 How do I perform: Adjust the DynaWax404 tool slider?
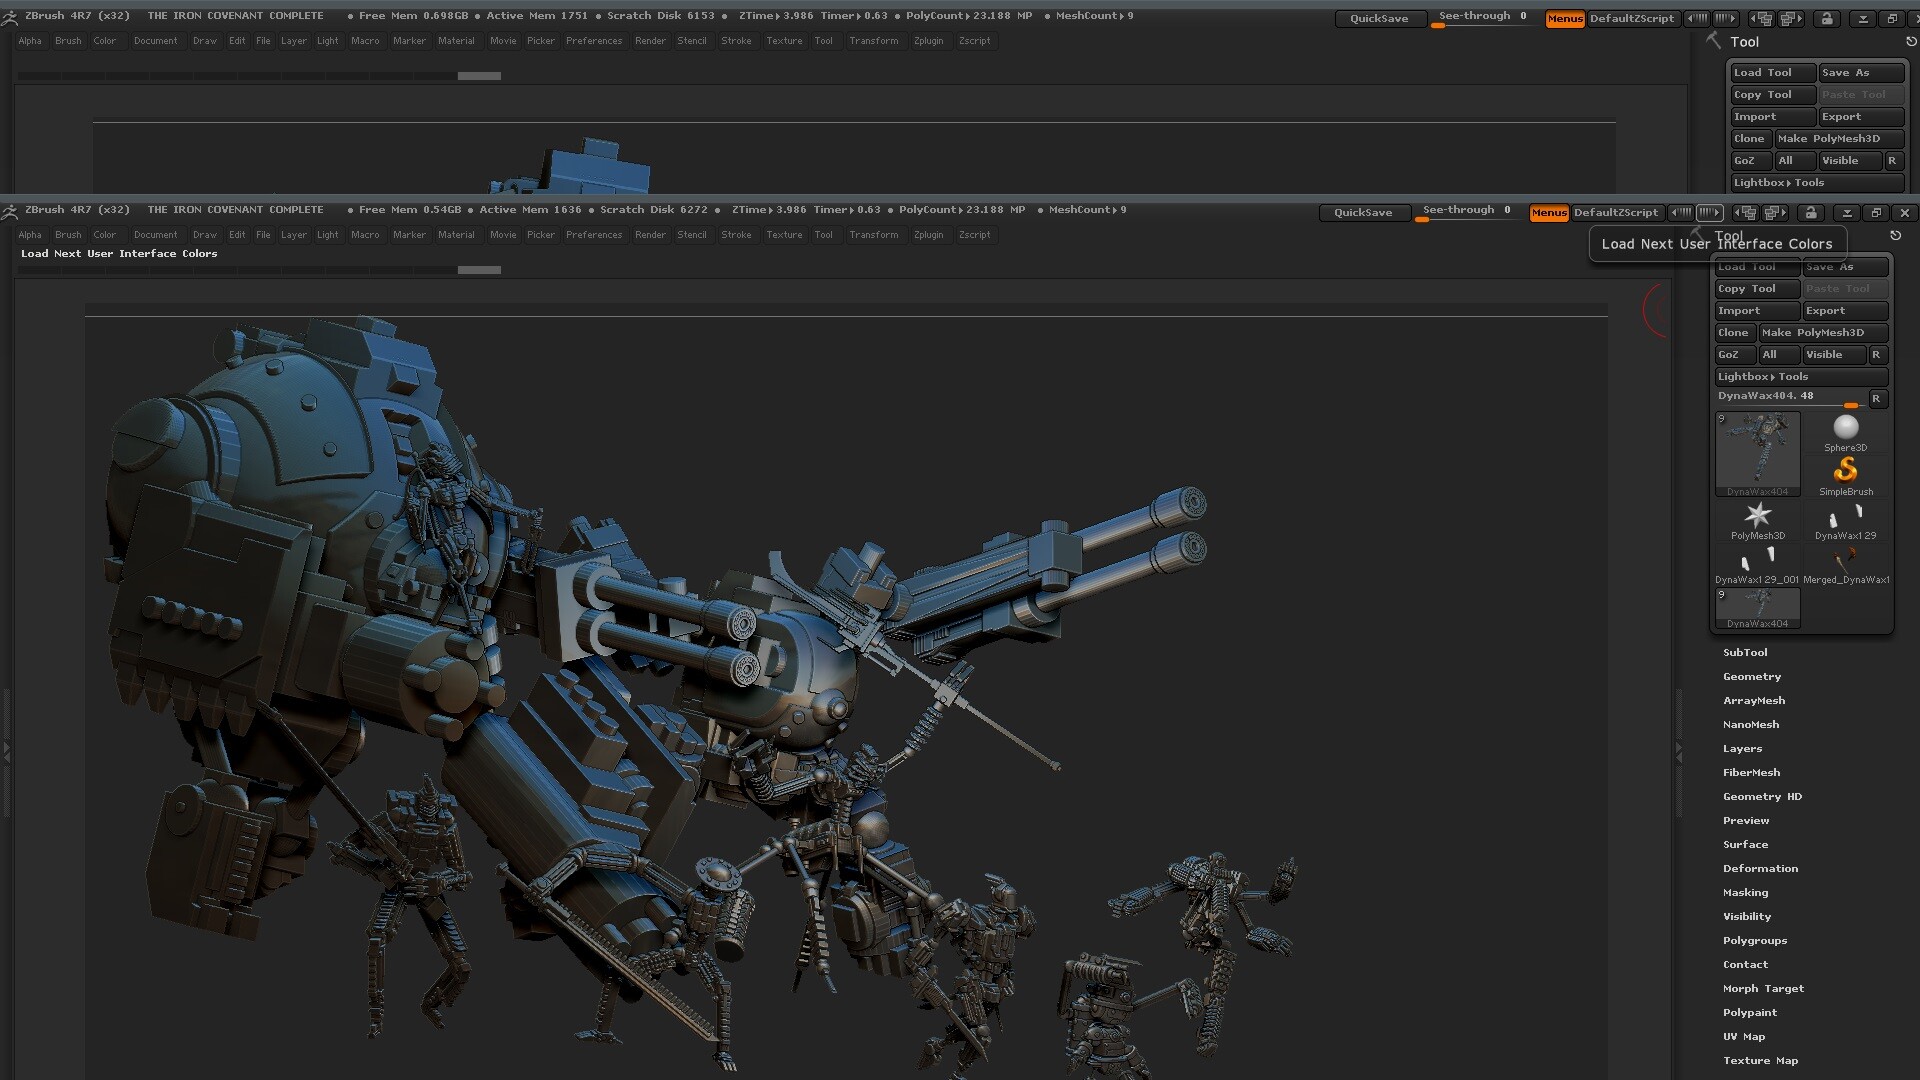1790,398
